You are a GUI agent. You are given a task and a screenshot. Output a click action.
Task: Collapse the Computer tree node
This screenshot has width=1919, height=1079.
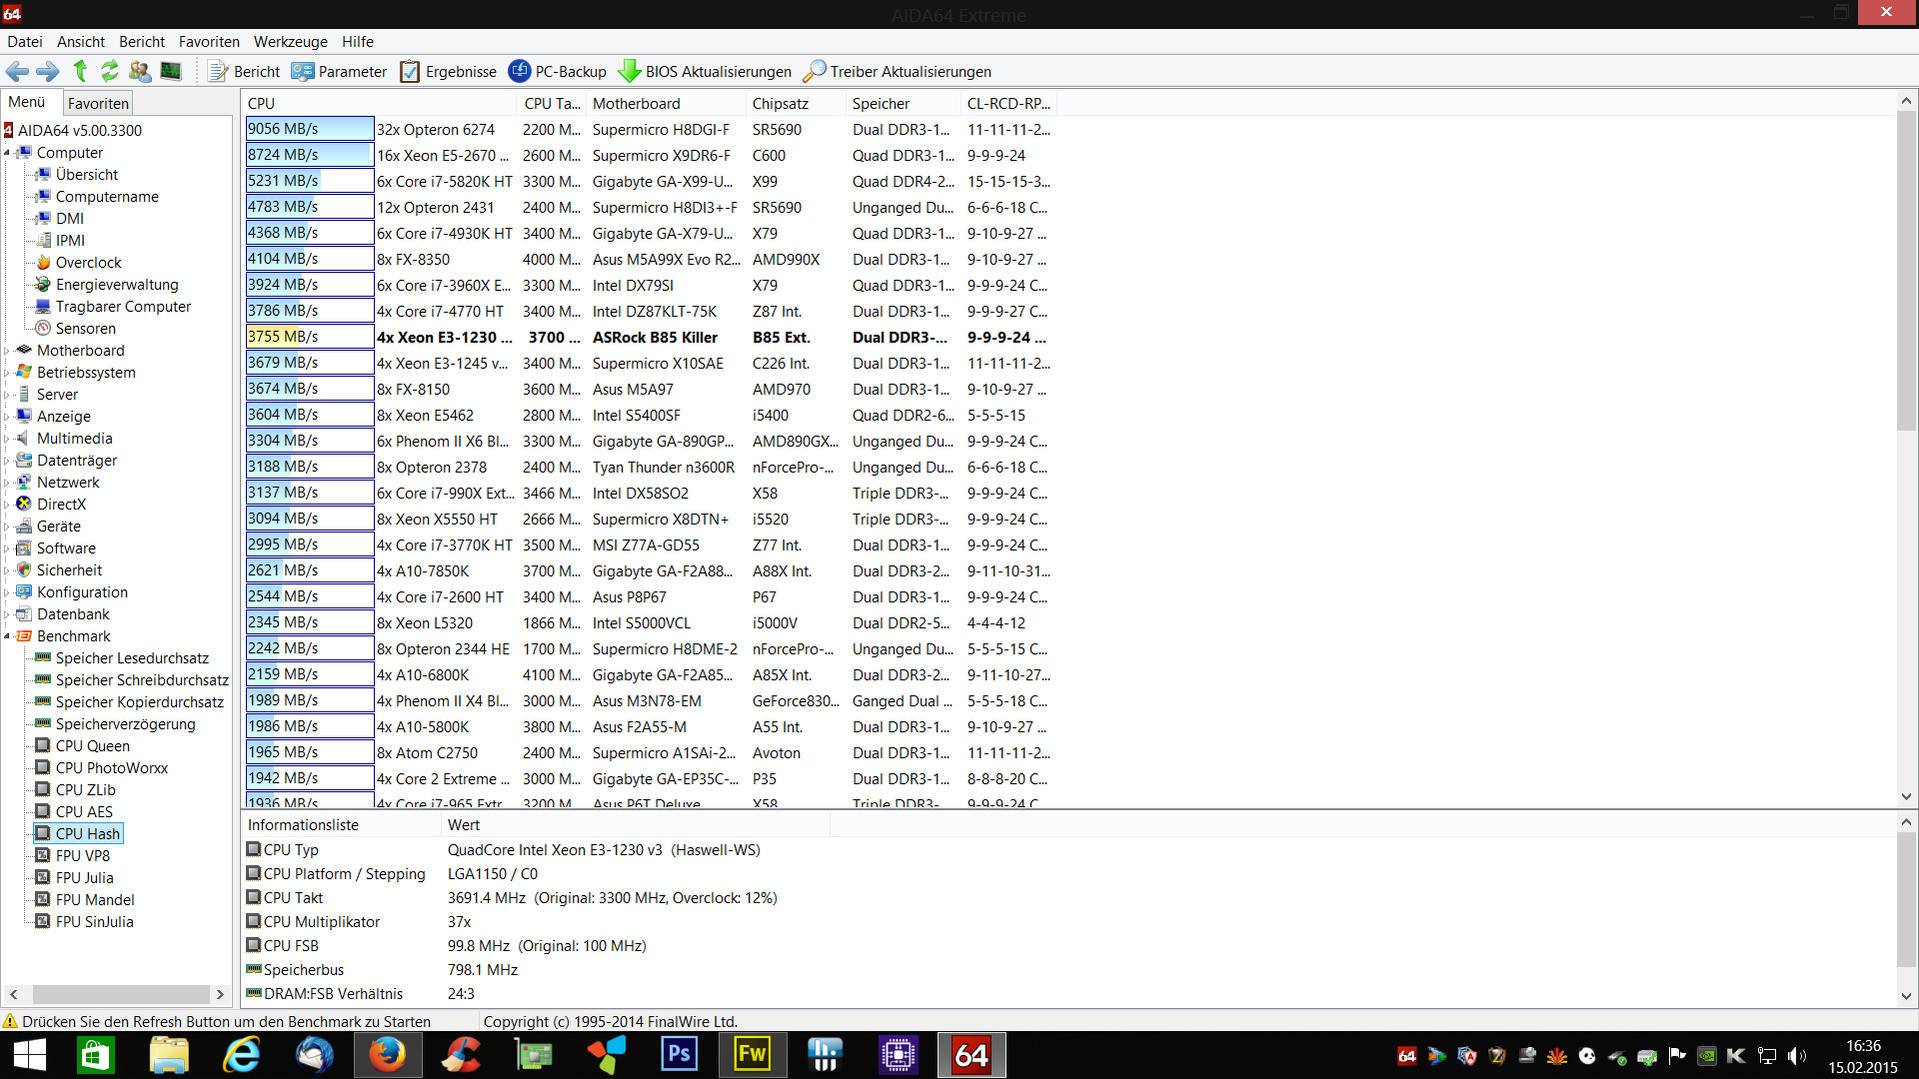point(7,153)
